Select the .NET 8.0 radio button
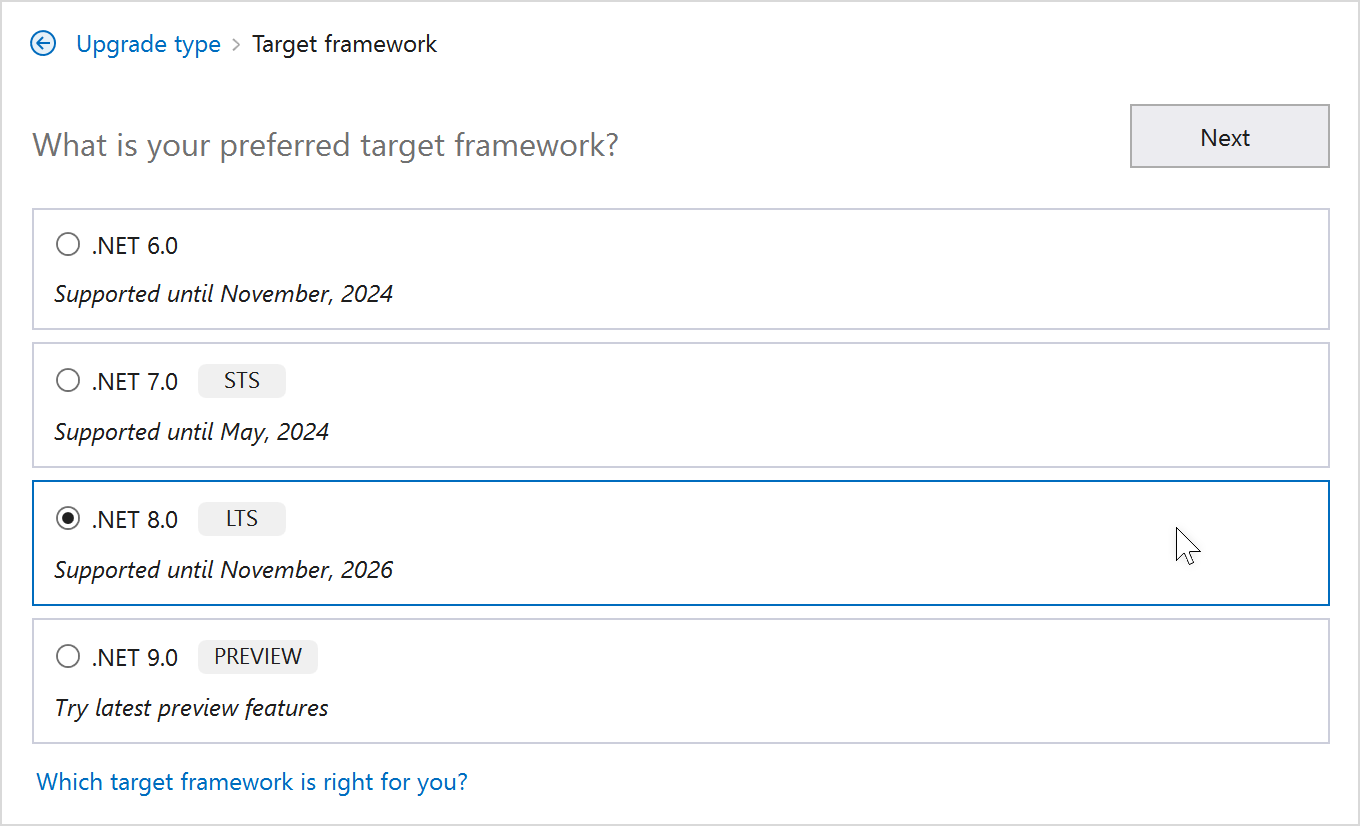1360x826 pixels. 68,519
